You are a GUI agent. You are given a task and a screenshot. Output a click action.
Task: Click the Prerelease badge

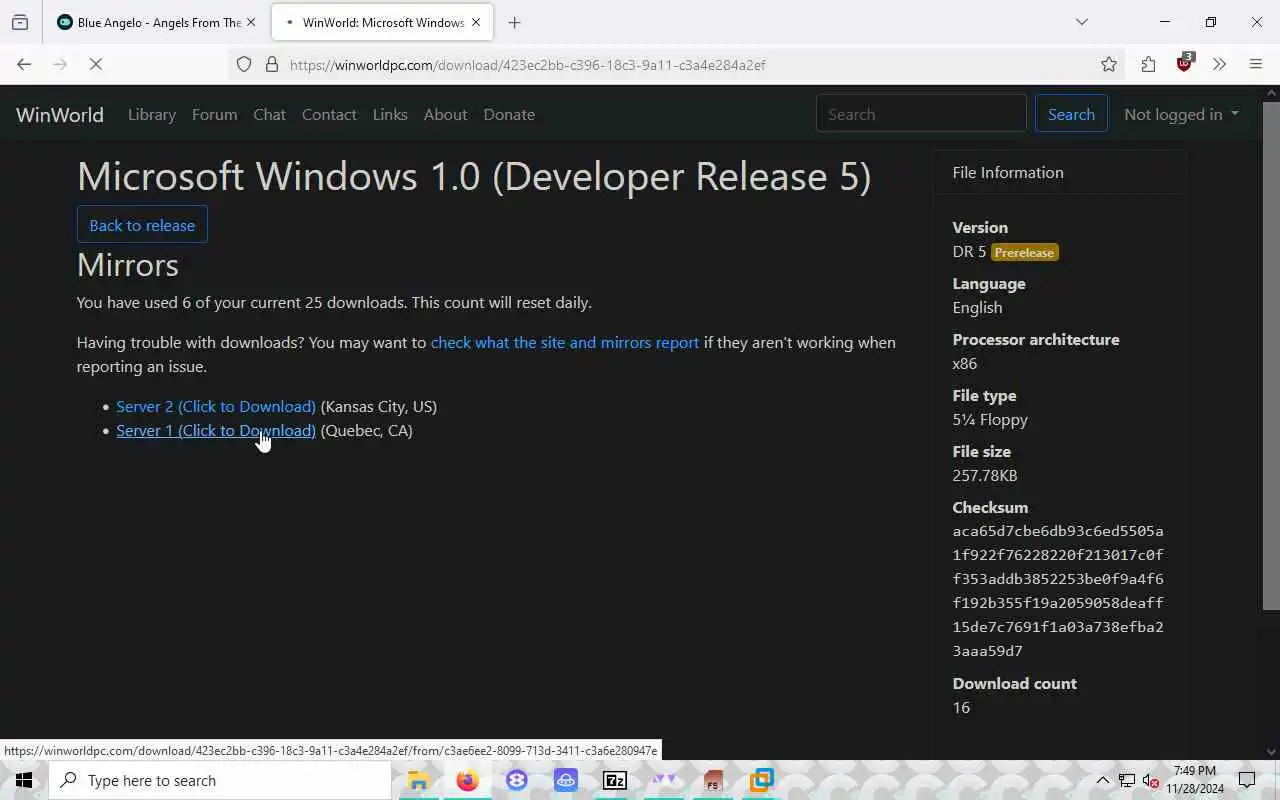point(1024,252)
